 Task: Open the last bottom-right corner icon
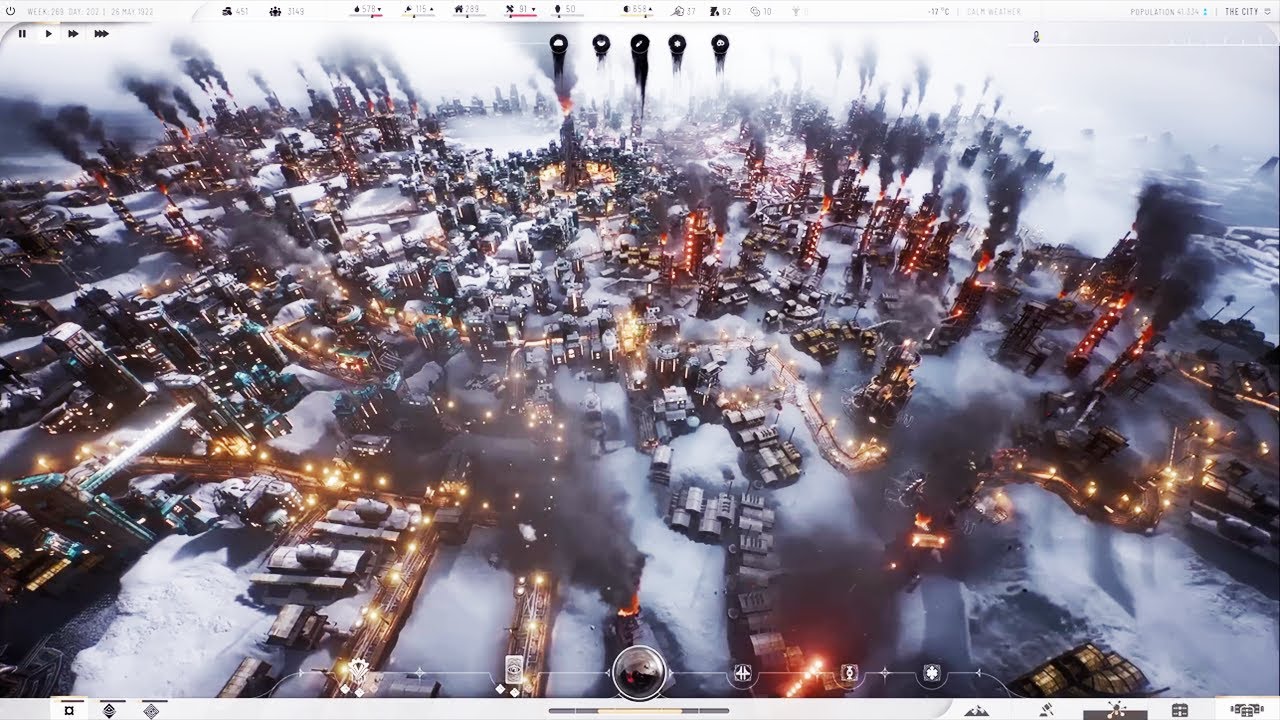1247,710
